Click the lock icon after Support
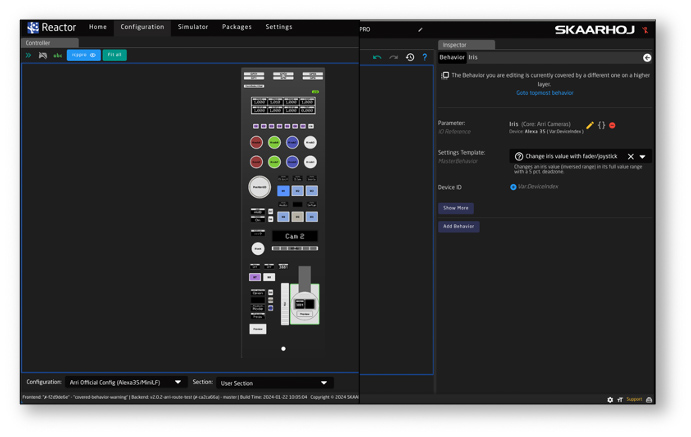691x437 pixels. click(649, 400)
